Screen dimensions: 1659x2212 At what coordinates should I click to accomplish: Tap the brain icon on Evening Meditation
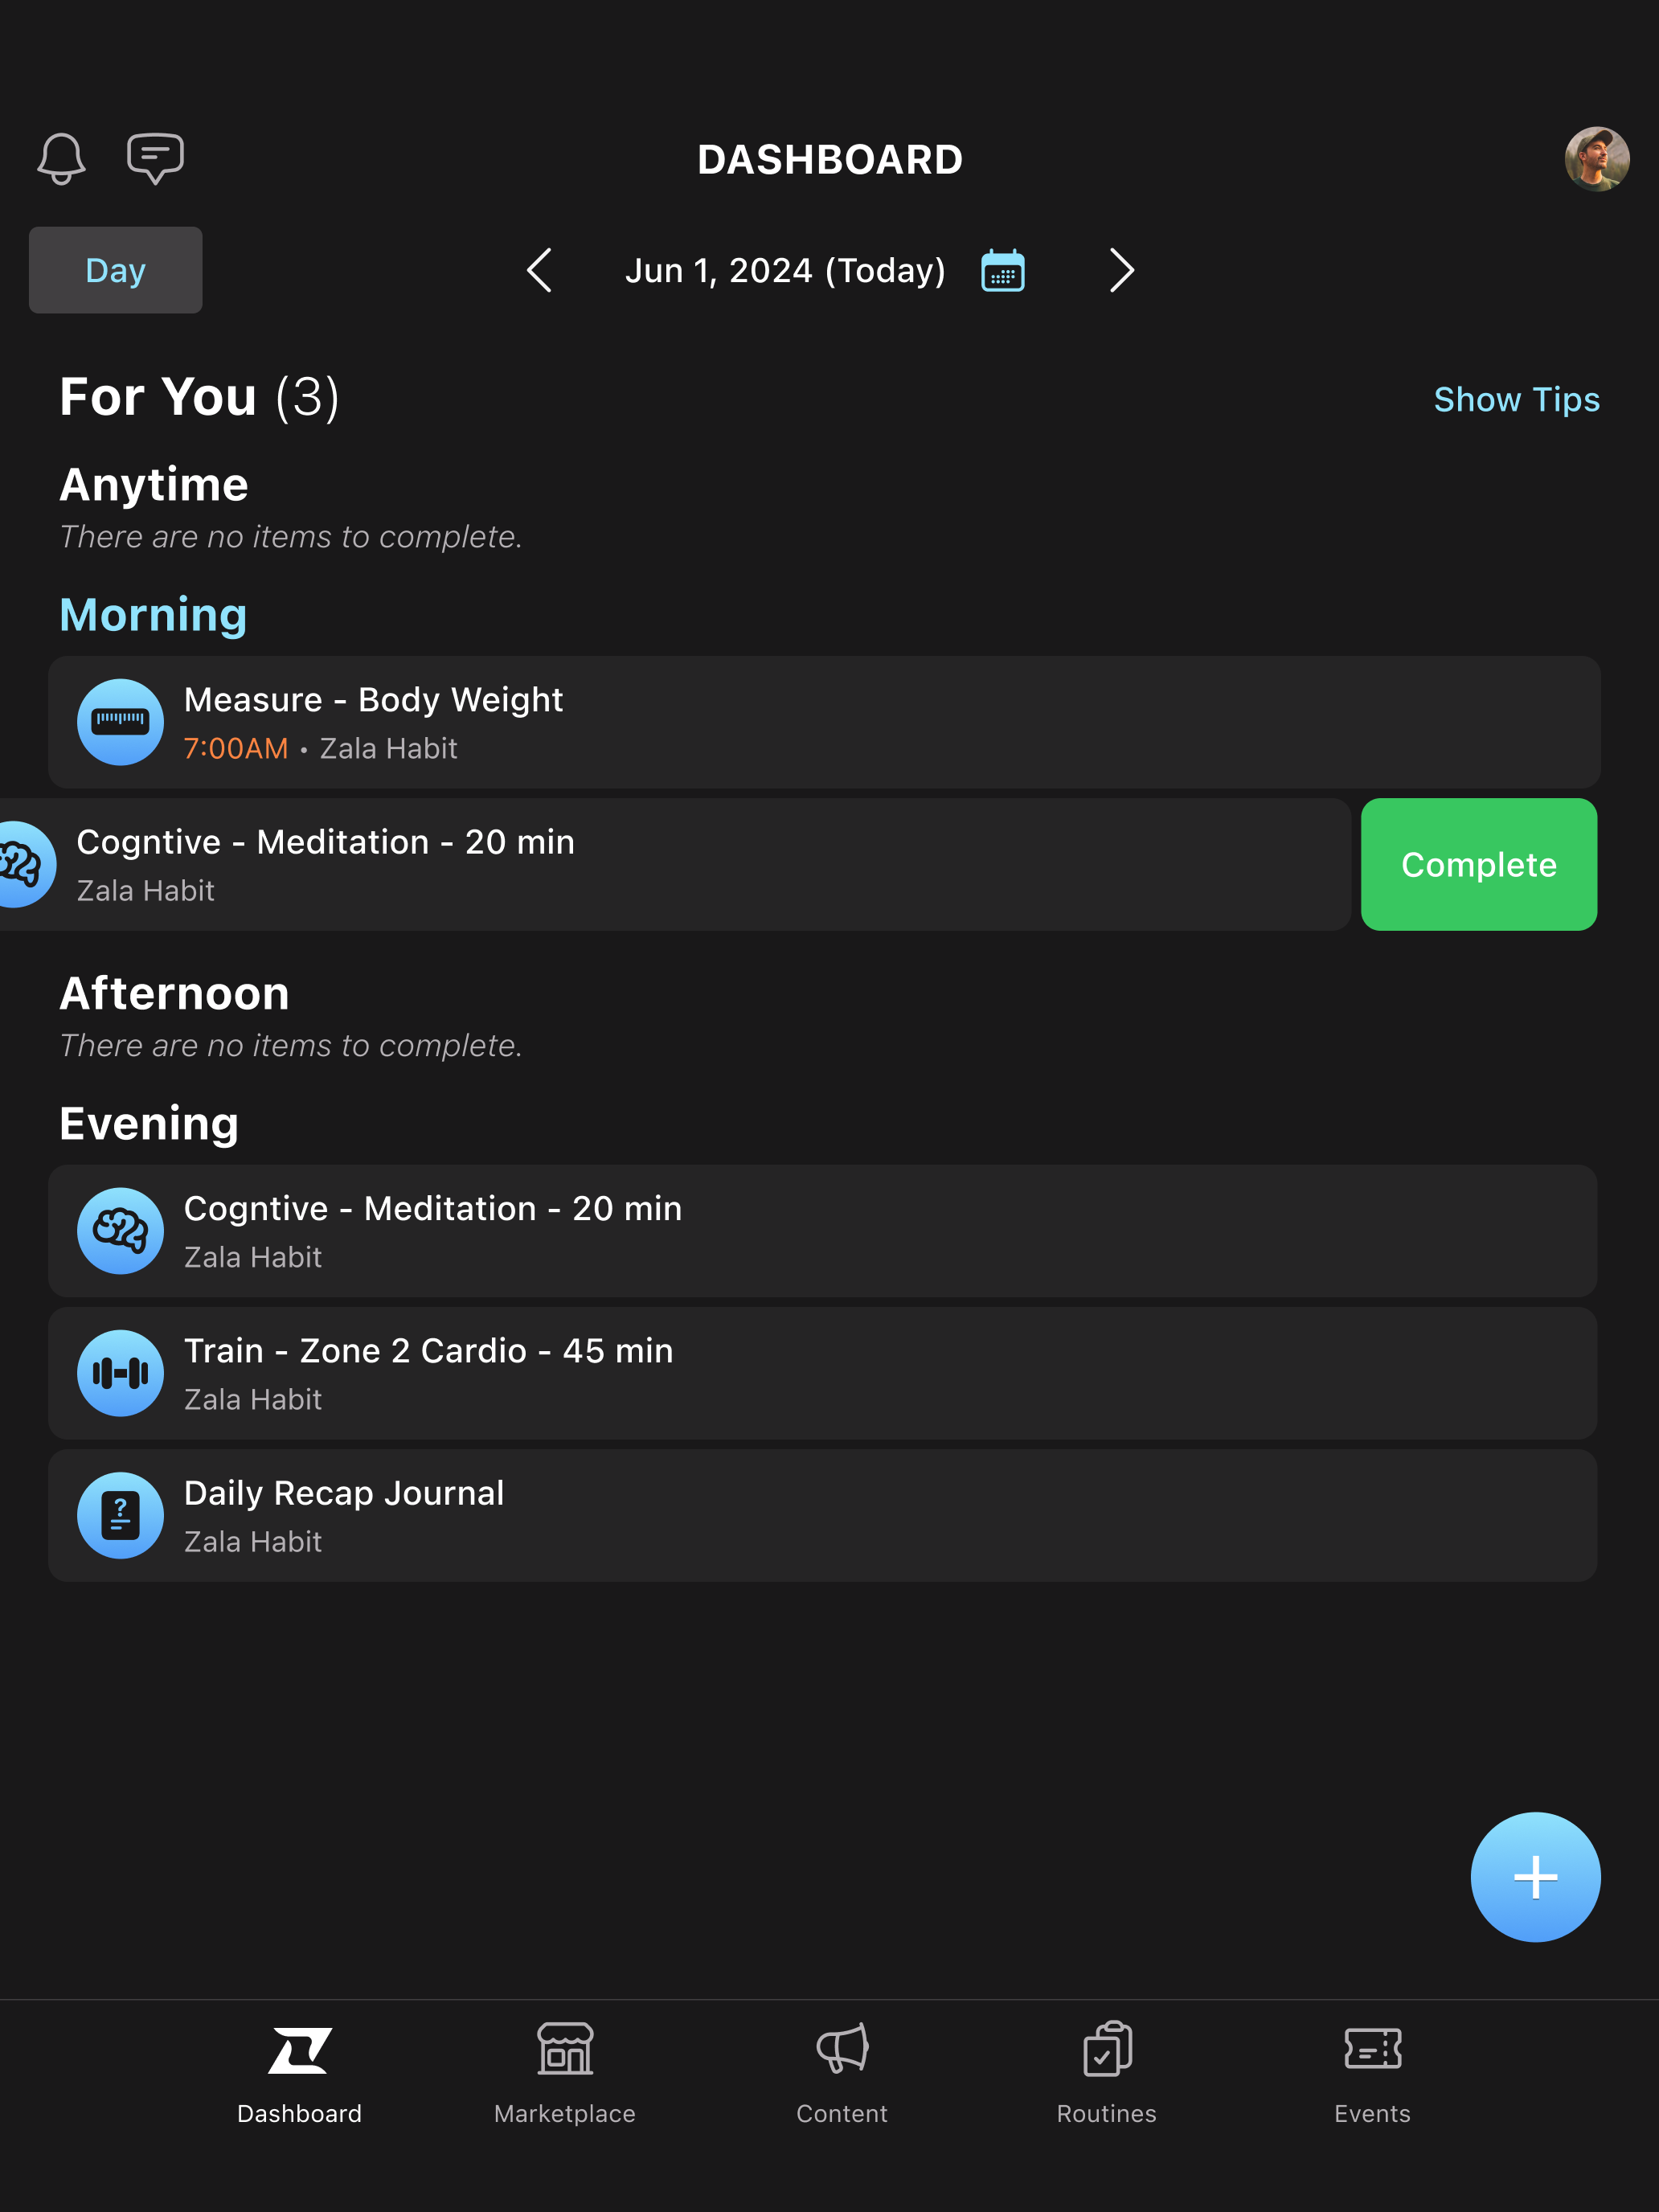click(120, 1231)
